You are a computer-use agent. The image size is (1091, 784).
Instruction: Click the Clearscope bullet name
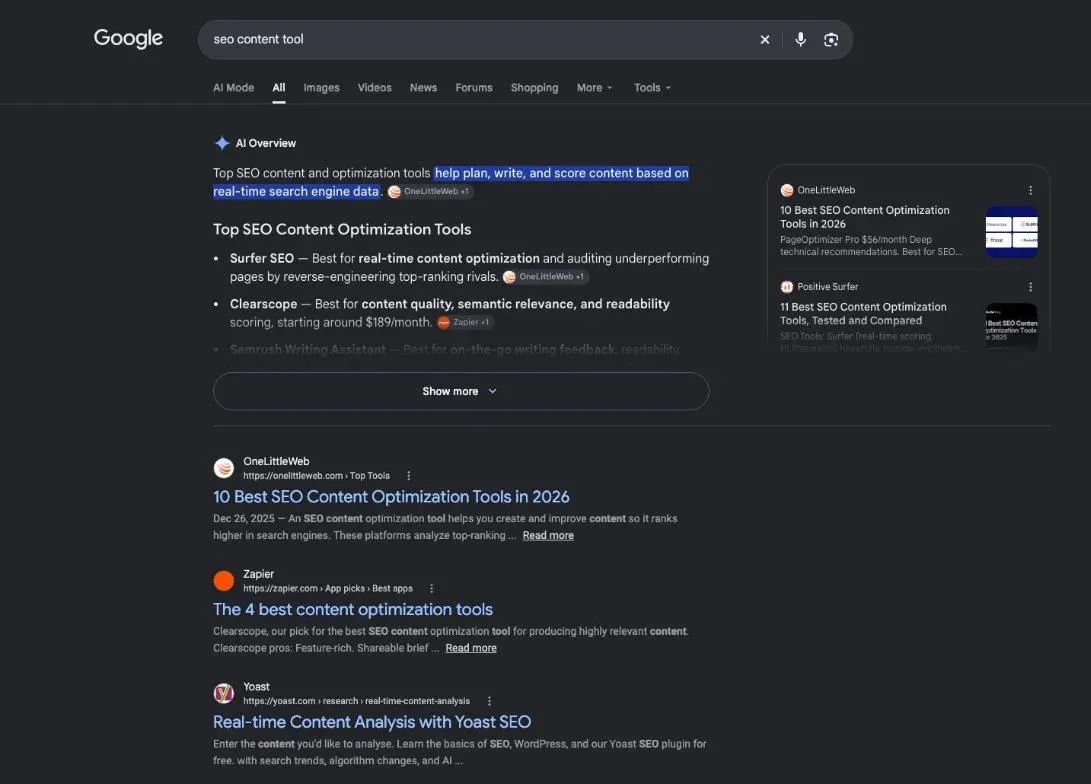[x=263, y=304]
